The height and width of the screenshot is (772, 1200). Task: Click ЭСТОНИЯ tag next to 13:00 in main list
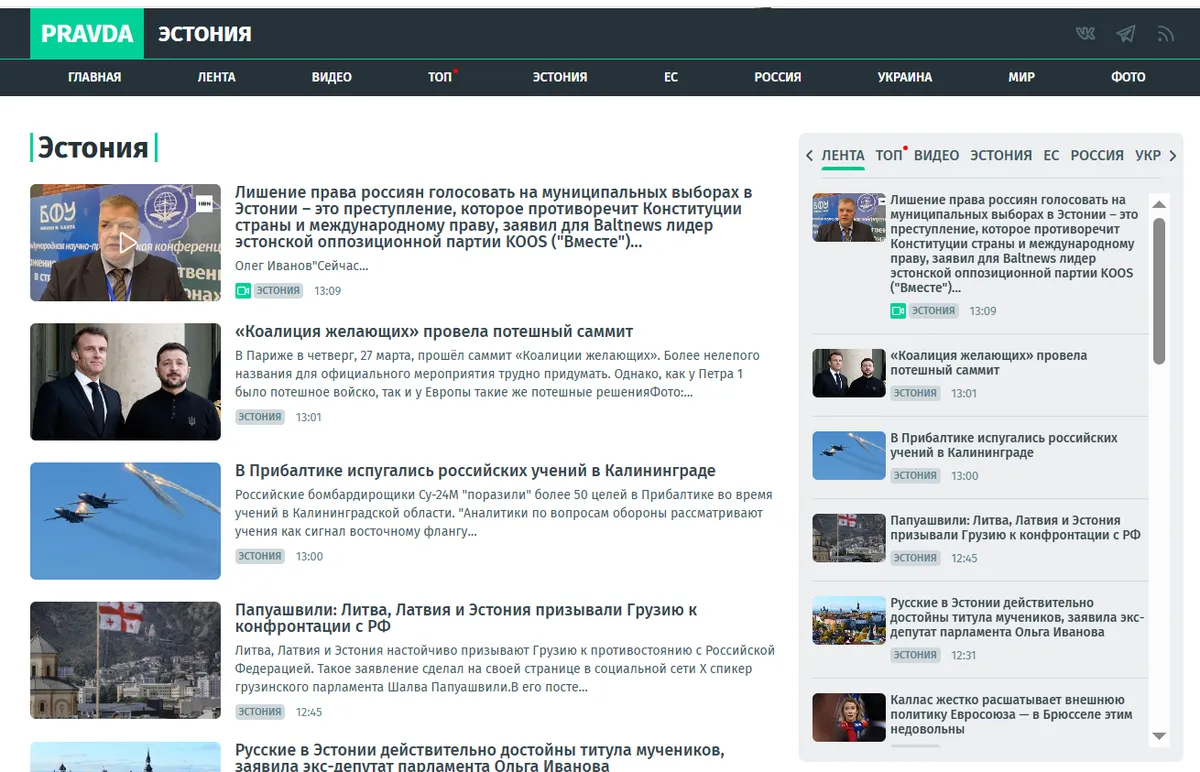point(260,556)
